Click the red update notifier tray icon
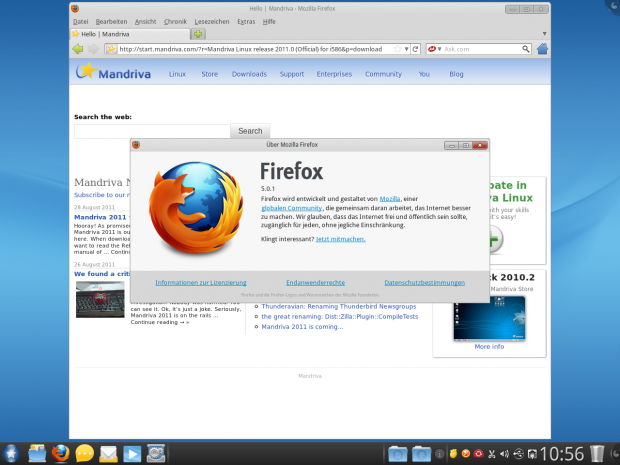 (479, 454)
